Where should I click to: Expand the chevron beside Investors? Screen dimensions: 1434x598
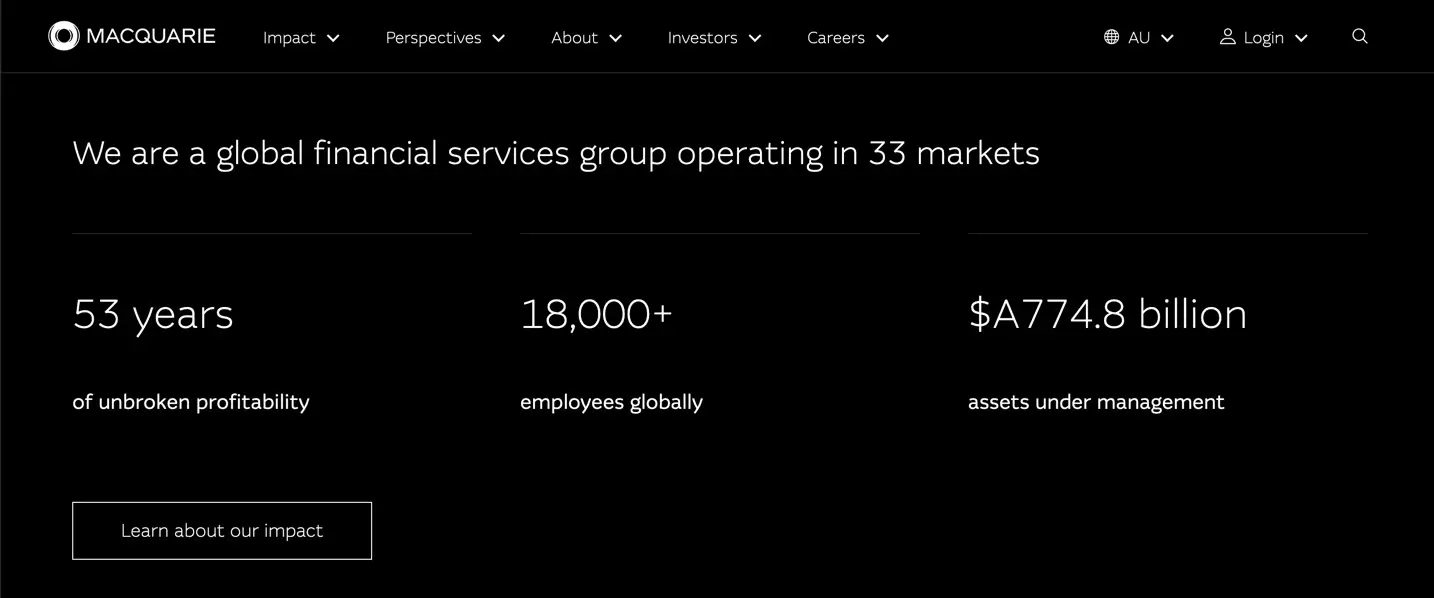pos(755,38)
